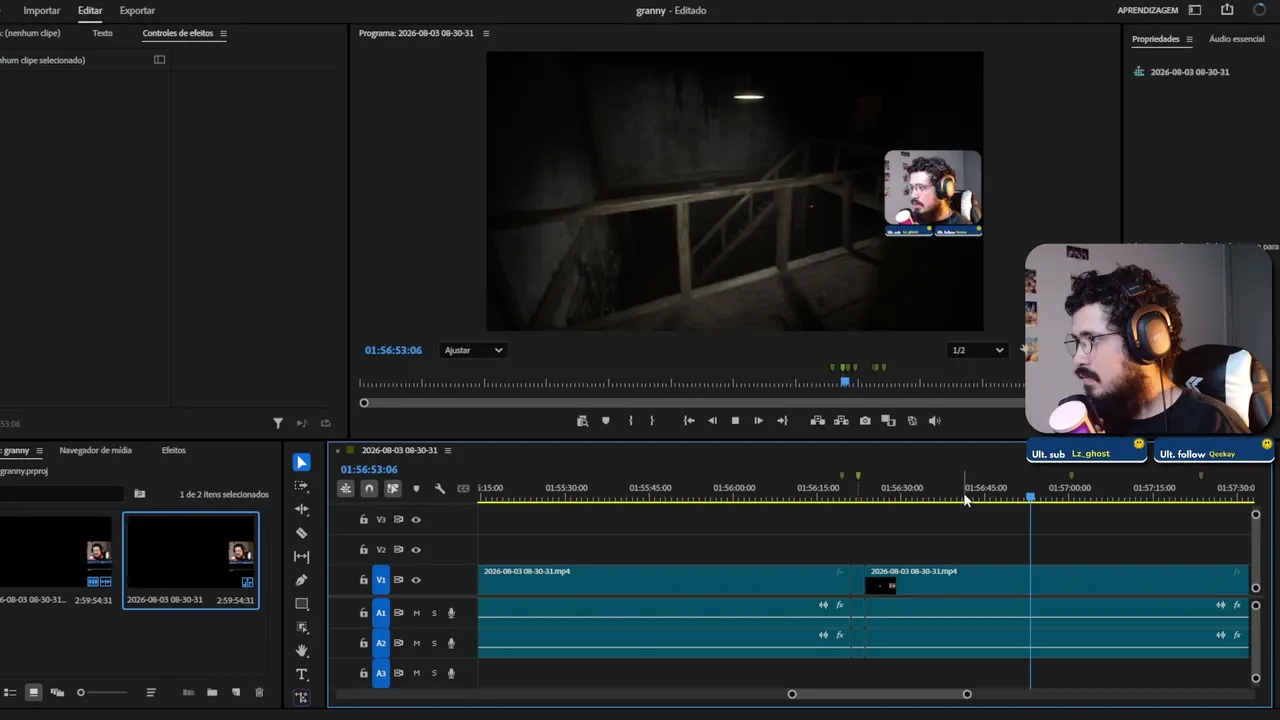The height and width of the screenshot is (720, 1280).
Task: Switch Project panel to freeform view
Action: pos(57,692)
